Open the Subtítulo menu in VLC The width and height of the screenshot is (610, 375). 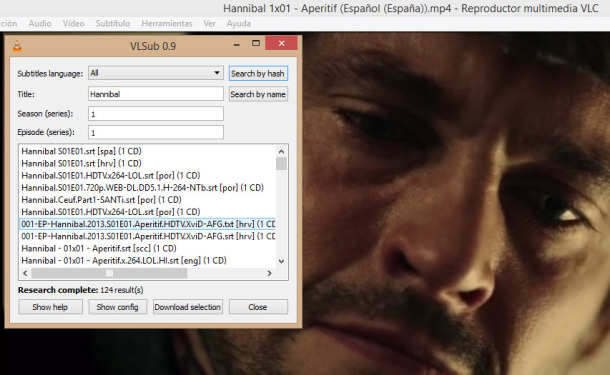(113, 23)
